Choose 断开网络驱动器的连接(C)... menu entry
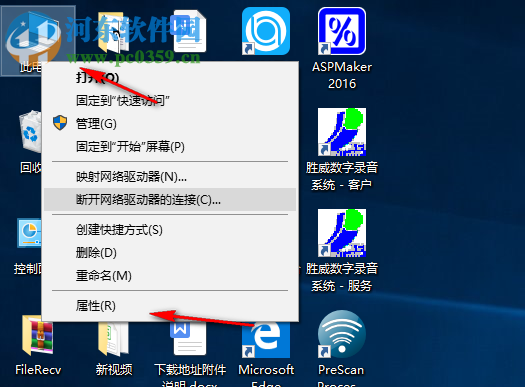Viewport: 525px width, 387px height. [170, 200]
